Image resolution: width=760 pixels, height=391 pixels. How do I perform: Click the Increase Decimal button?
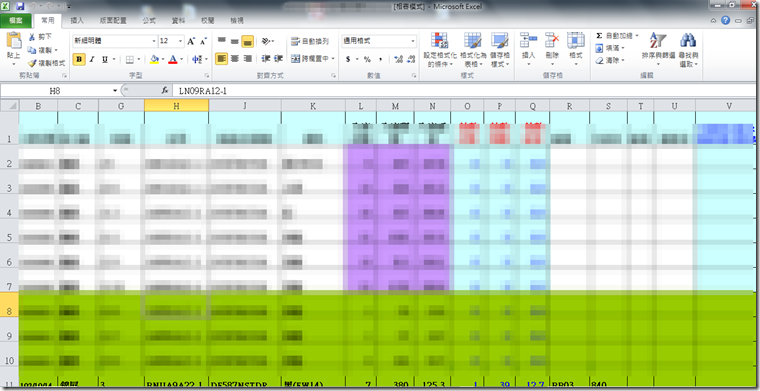tap(398, 59)
